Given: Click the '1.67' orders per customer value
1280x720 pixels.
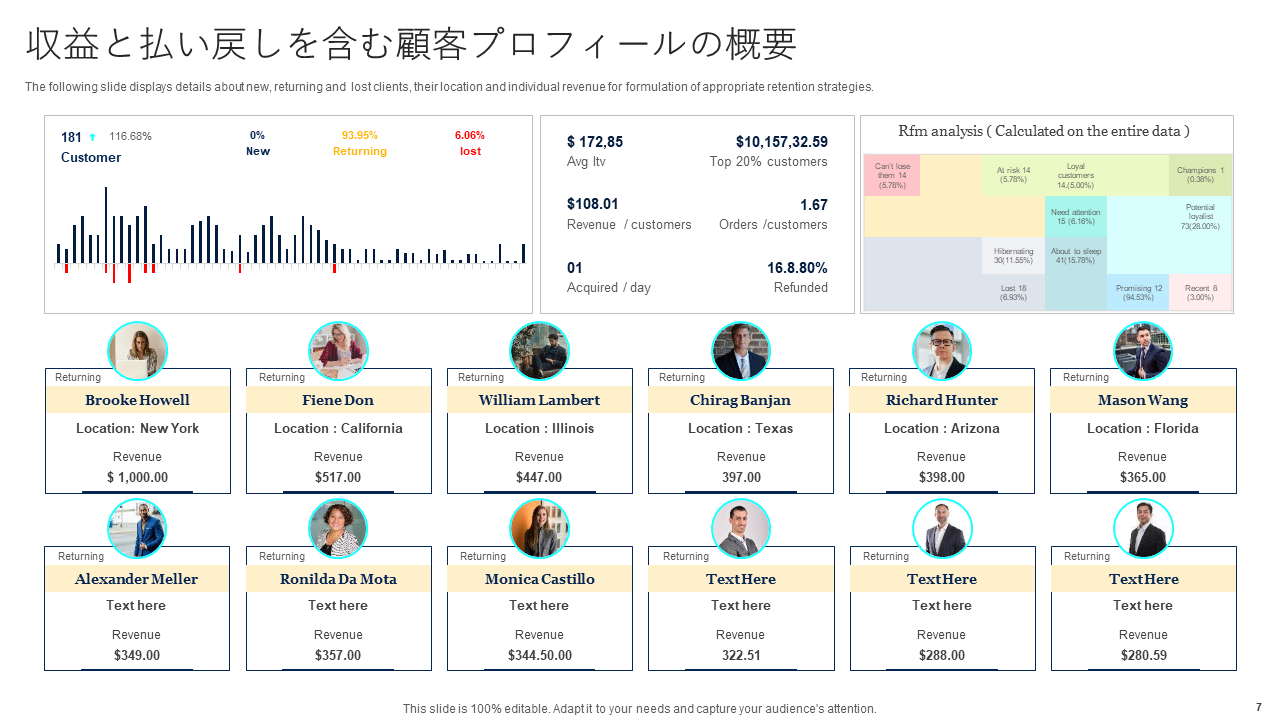Looking at the screenshot, I should coord(814,205).
